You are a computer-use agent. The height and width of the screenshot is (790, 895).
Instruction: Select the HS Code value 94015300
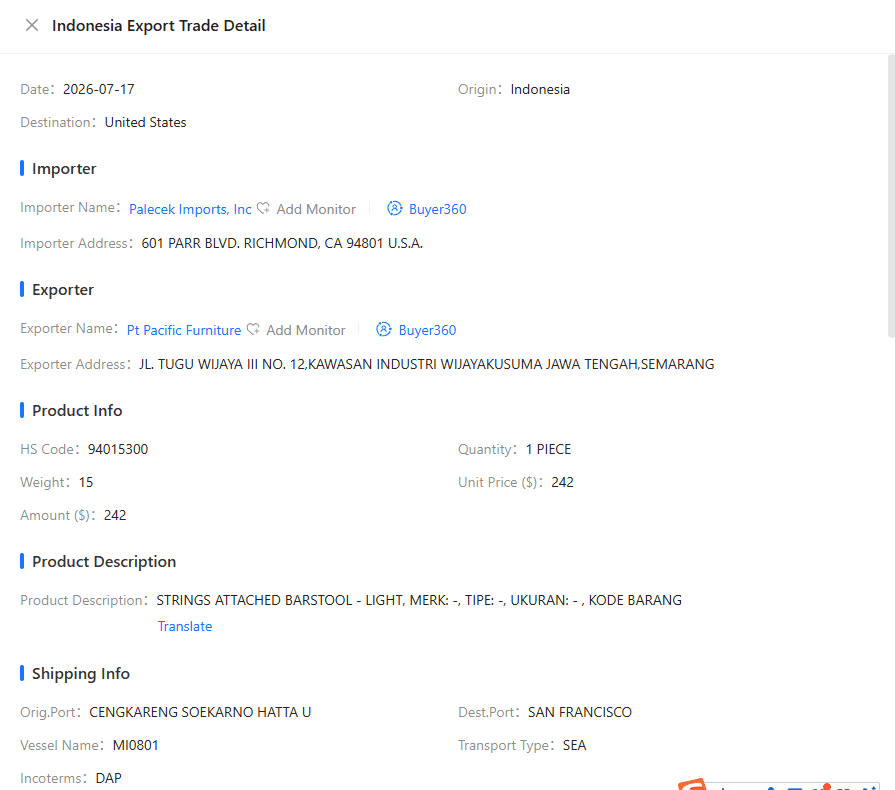pos(118,449)
